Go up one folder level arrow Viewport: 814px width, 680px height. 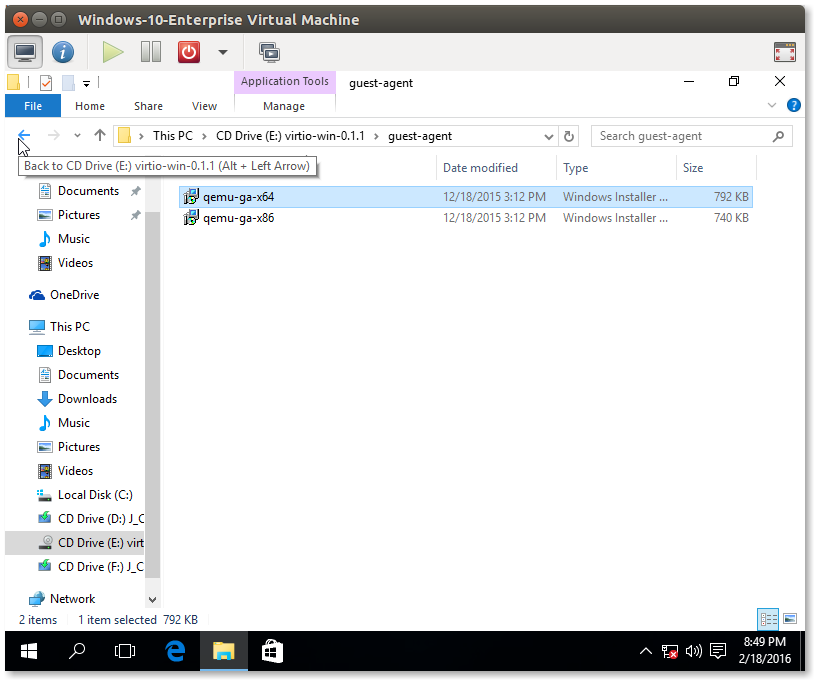[100, 135]
